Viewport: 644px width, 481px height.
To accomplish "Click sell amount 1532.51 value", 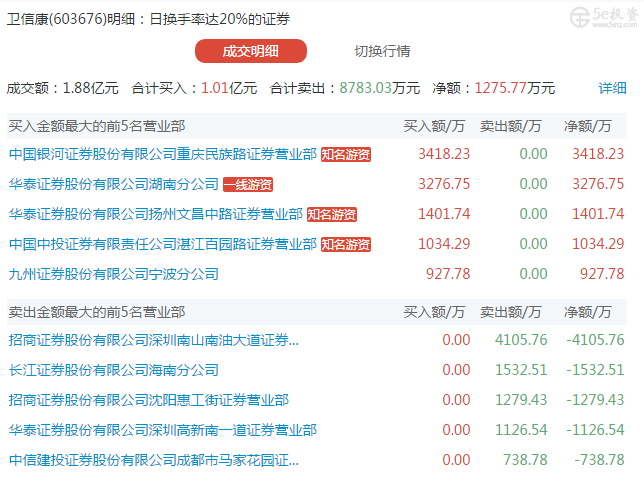I will click(x=521, y=370).
